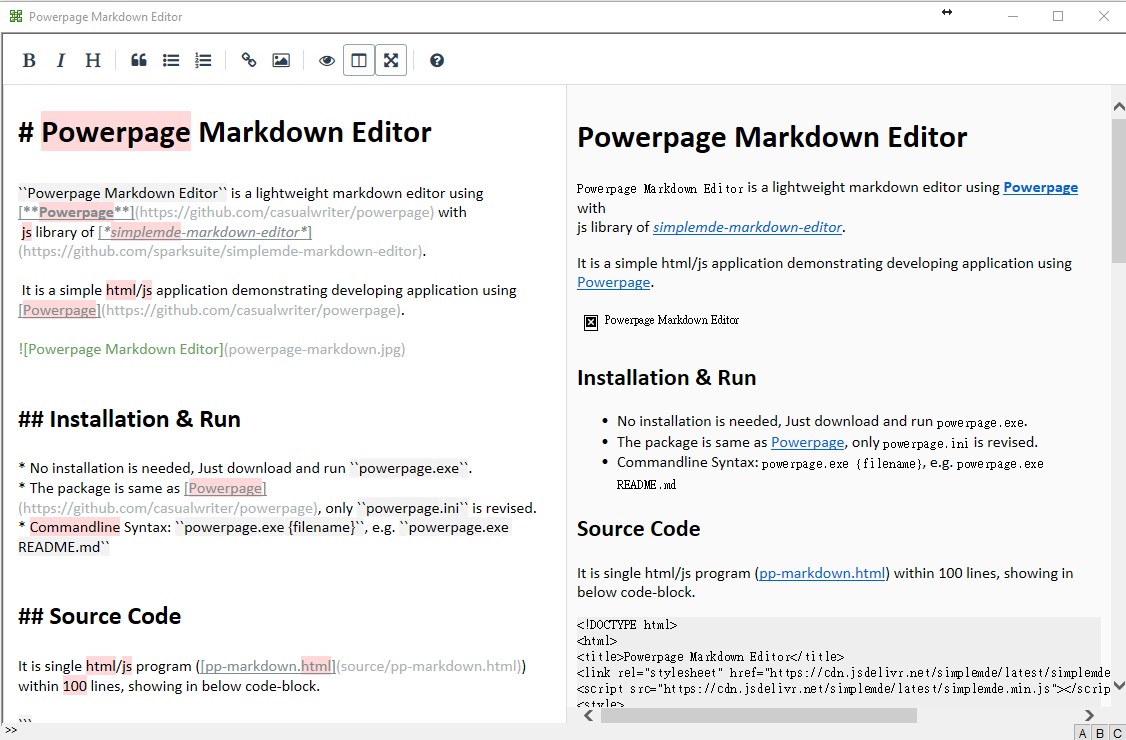
Task: Insert a hyperlink using the link icon
Action: click(249, 60)
